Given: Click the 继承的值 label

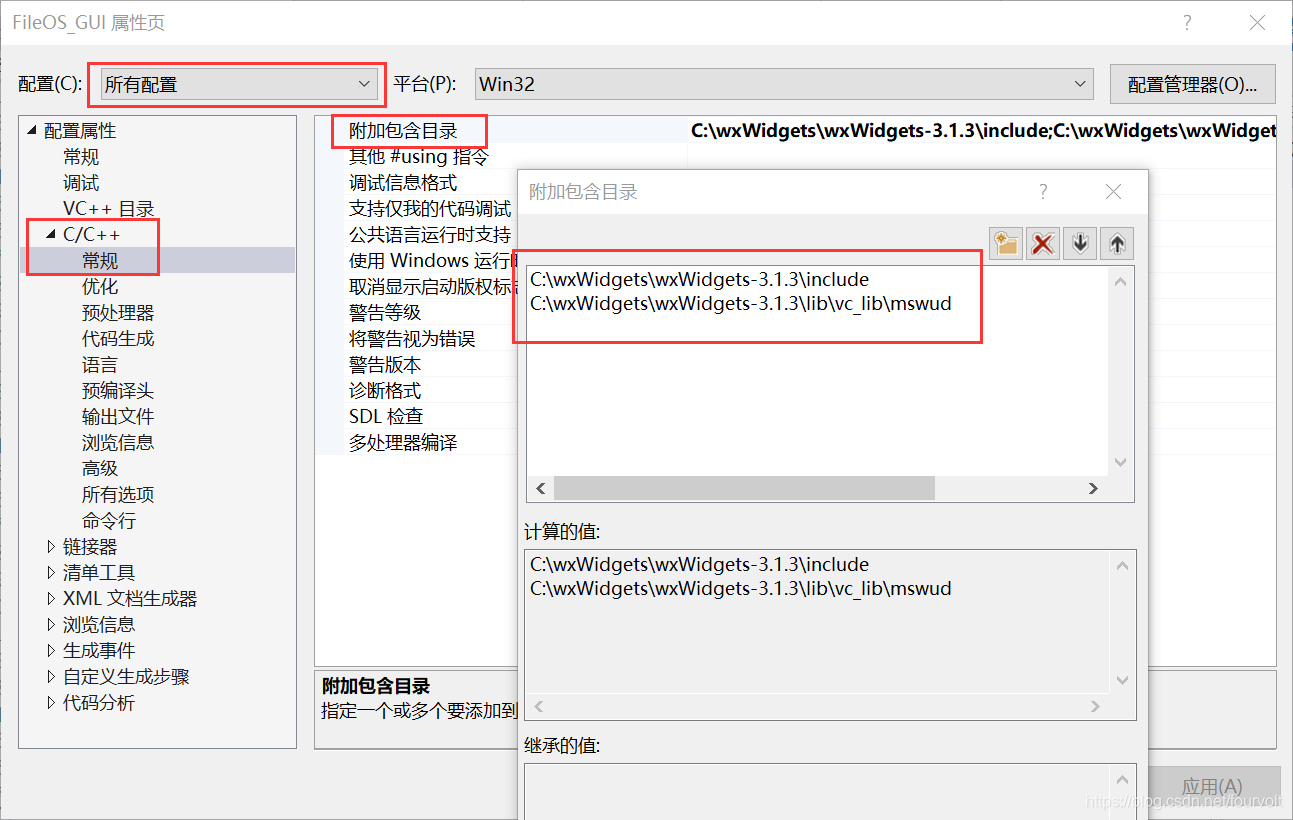Looking at the screenshot, I should click(561, 745).
